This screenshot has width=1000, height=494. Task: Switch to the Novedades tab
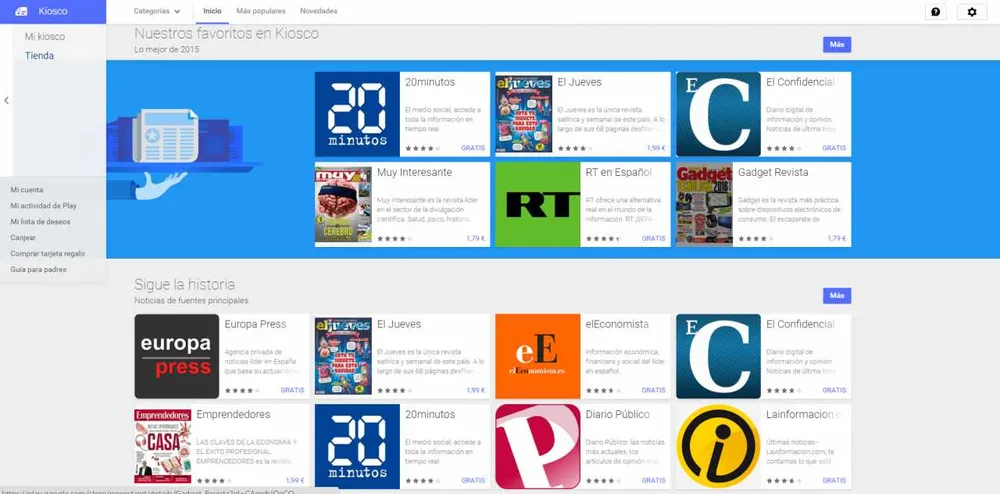pyautogui.click(x=318, y=11)
